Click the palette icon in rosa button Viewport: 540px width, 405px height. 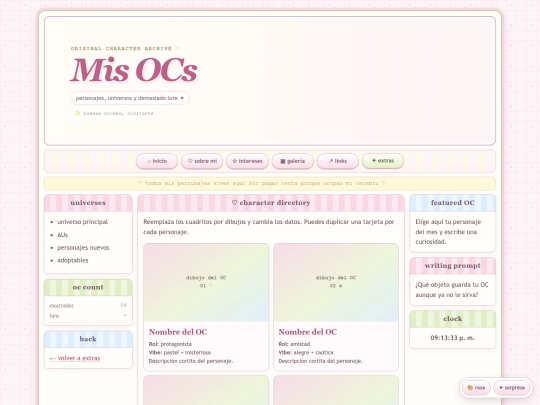pyautogui.click(x=470, y=388)
